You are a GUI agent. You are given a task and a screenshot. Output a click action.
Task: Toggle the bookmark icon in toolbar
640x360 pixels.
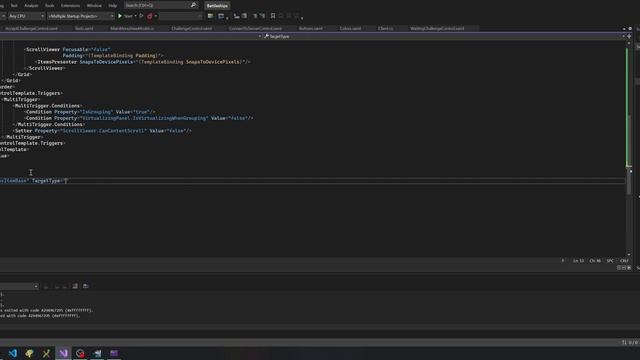point(273,16)
